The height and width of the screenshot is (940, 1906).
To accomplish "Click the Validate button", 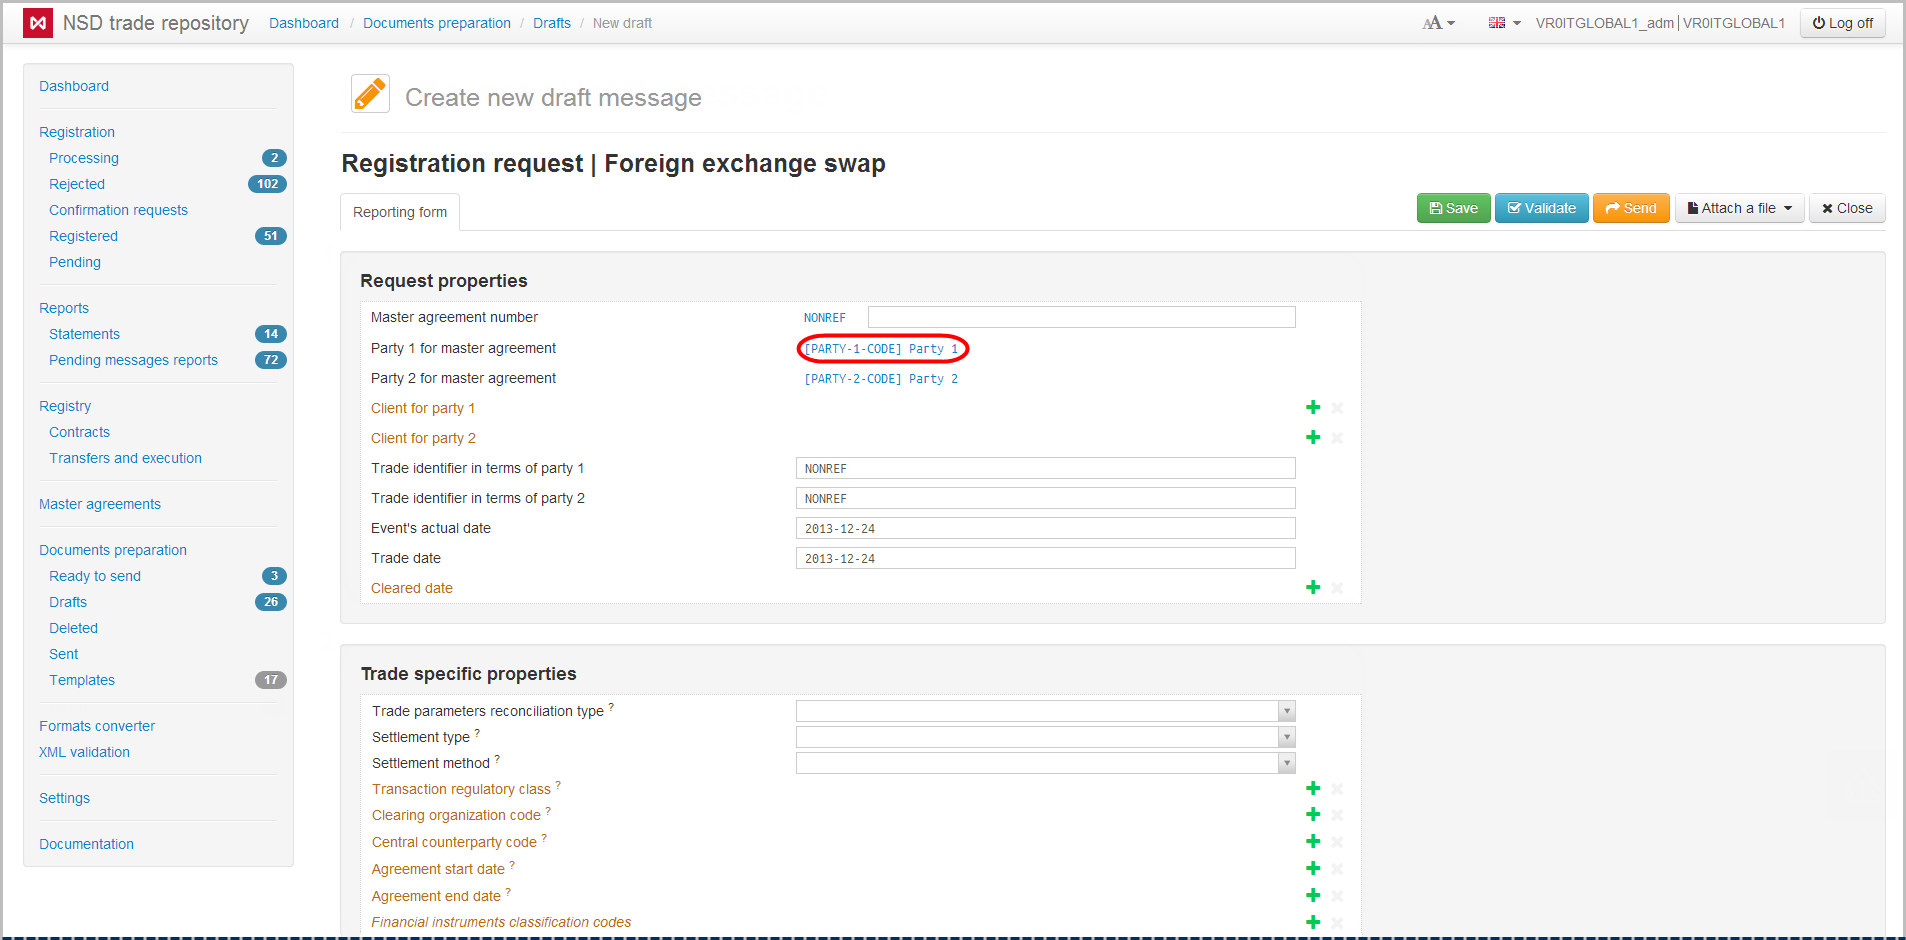I will click(x=1541, y=208).
